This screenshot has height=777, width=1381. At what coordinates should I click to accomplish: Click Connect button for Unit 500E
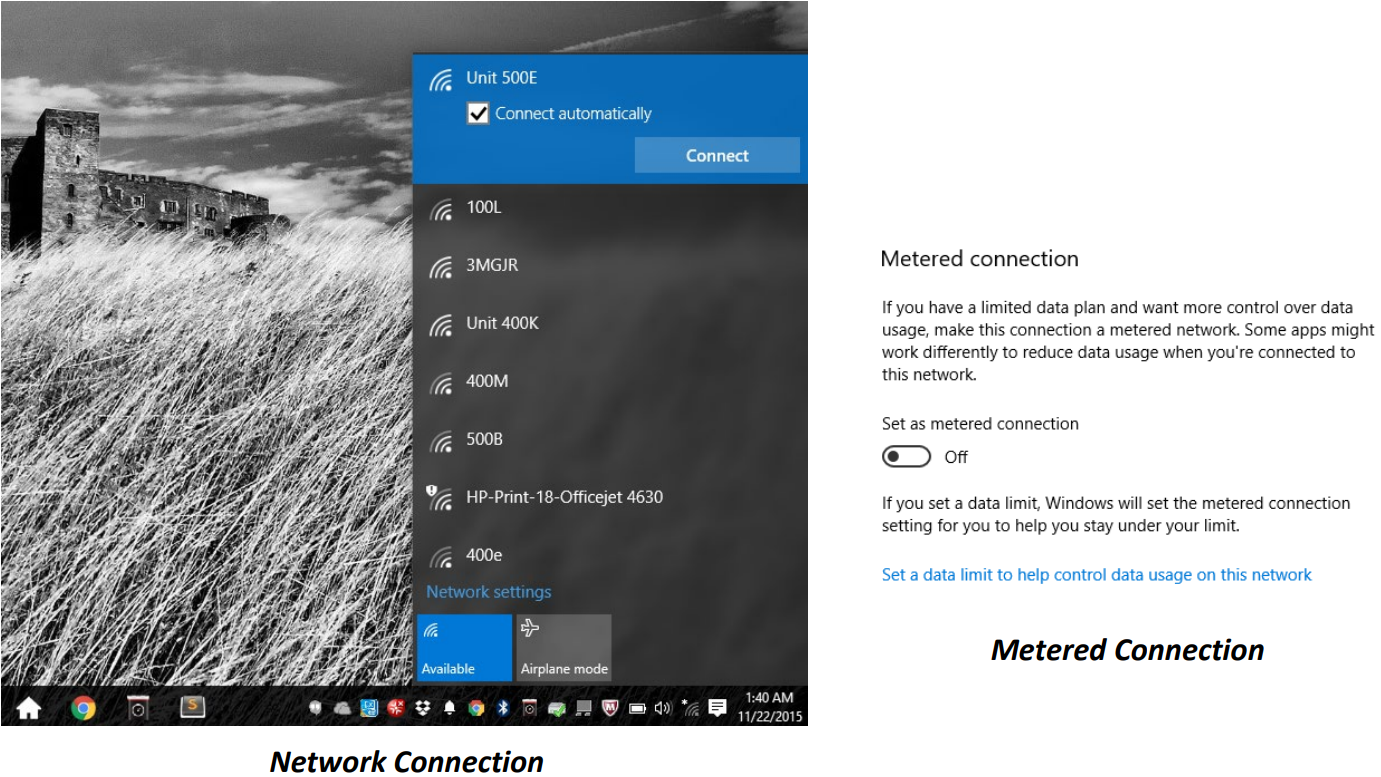coord(717,155)
